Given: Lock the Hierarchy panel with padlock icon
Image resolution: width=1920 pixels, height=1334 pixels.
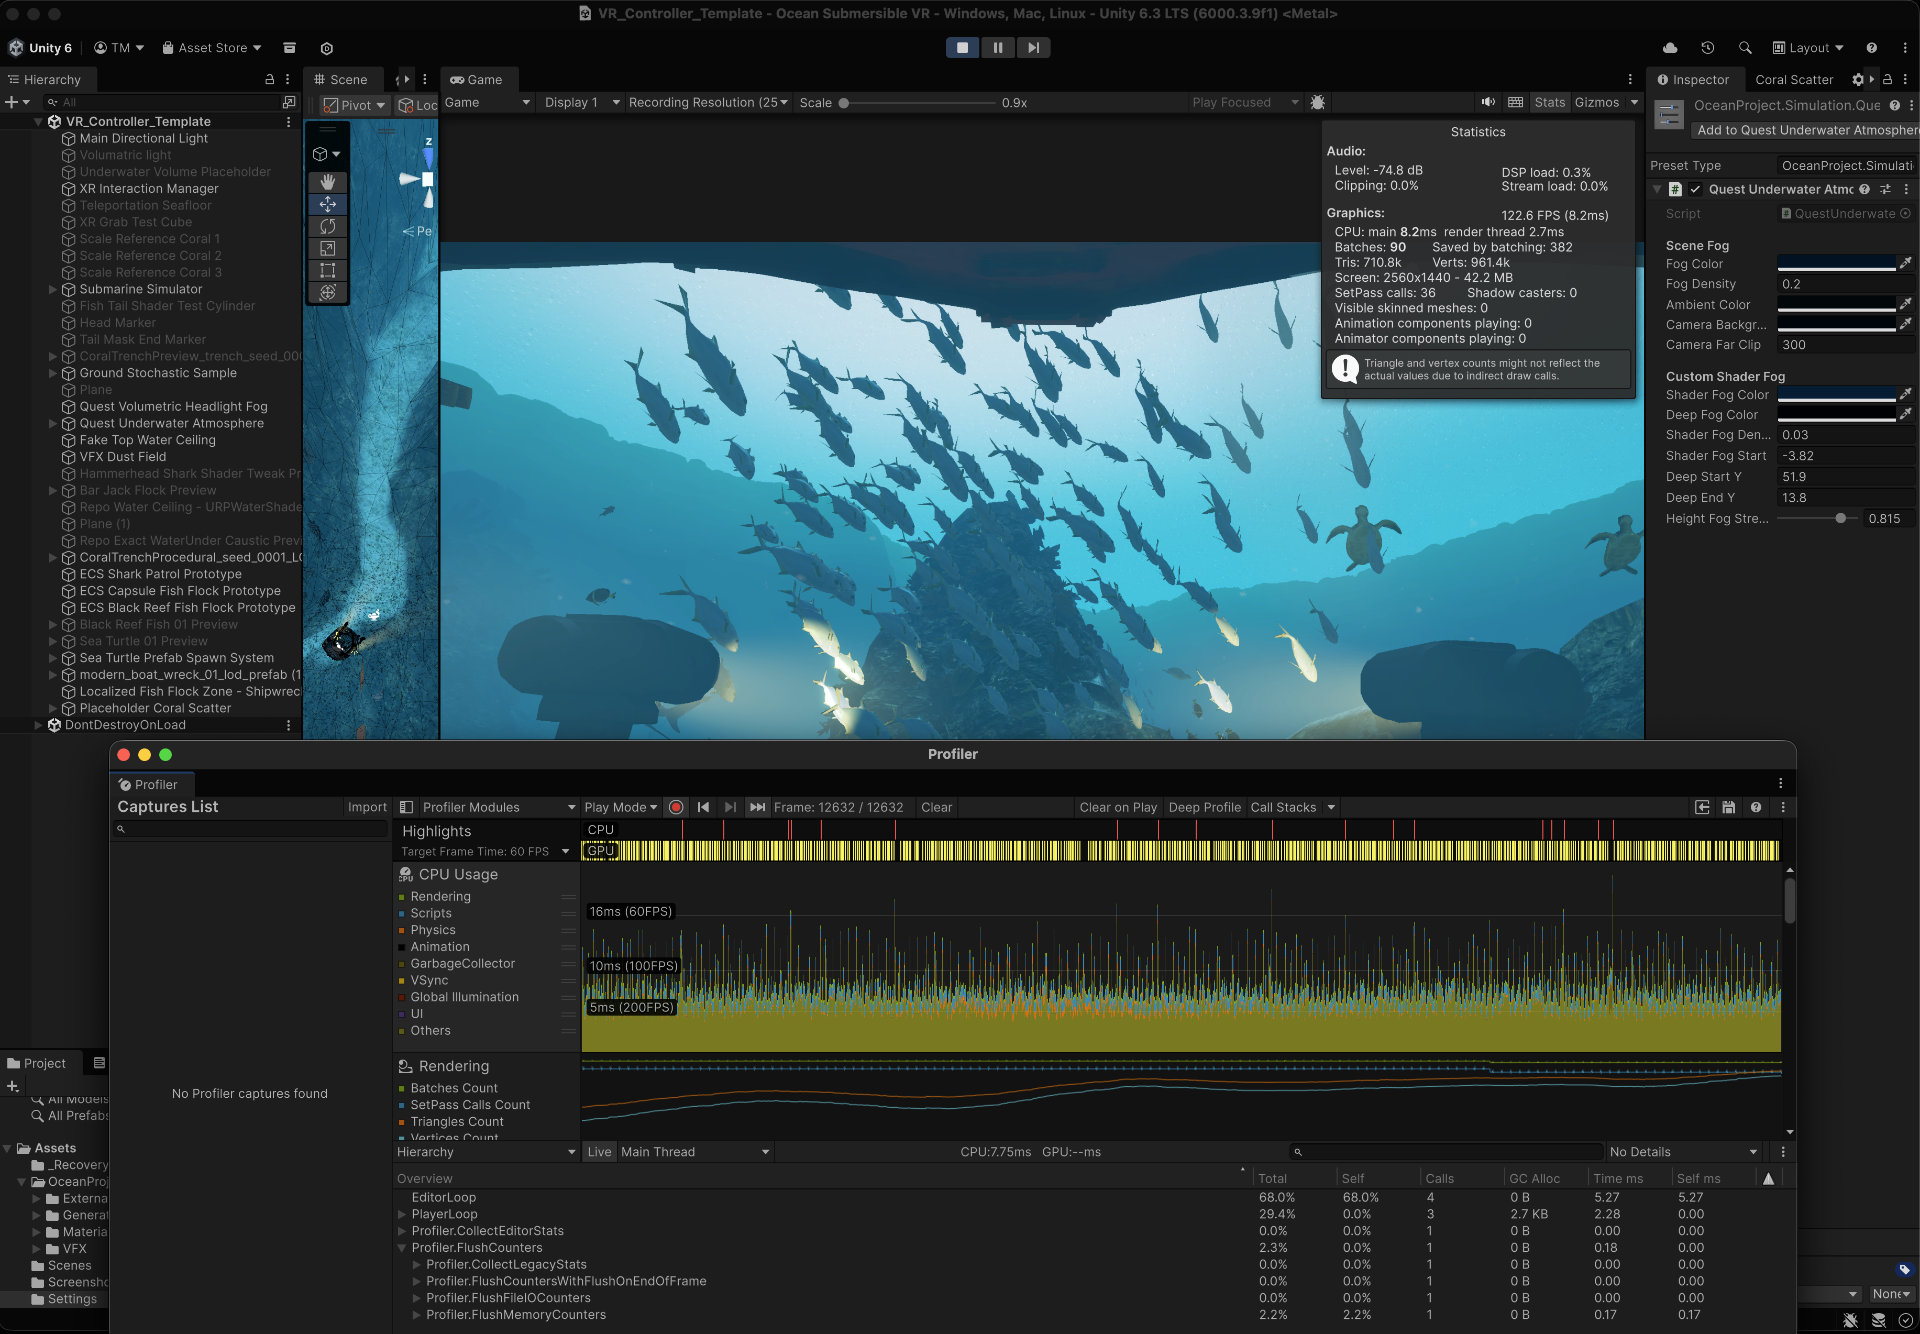Looking at the screenshot, I should point(269,79).
